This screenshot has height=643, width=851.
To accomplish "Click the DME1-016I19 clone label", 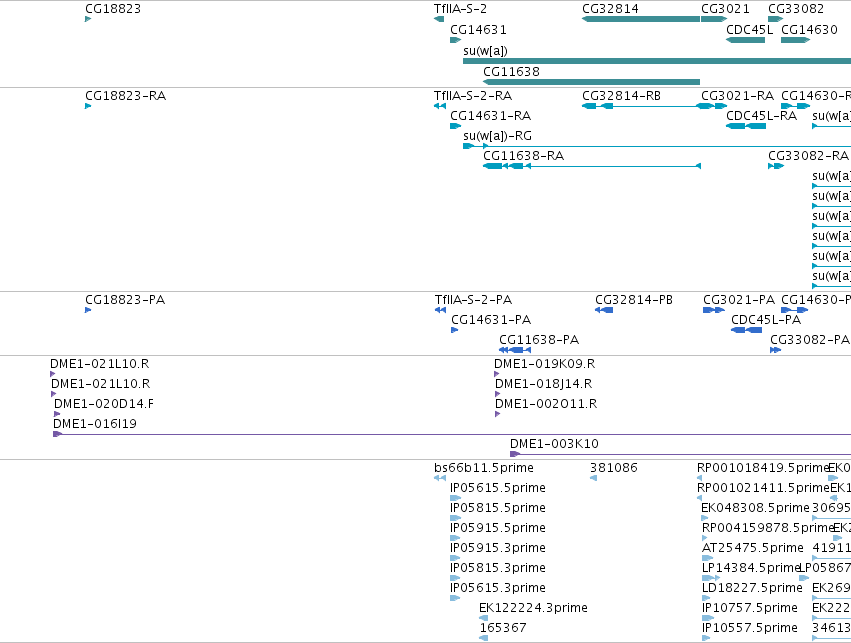I will point(95,424).
